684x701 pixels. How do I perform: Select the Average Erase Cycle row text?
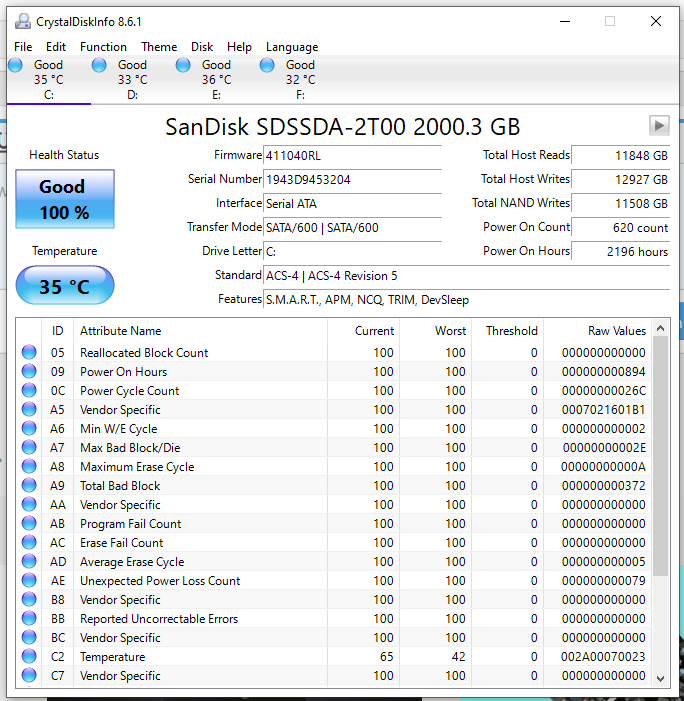pos(132,562)
